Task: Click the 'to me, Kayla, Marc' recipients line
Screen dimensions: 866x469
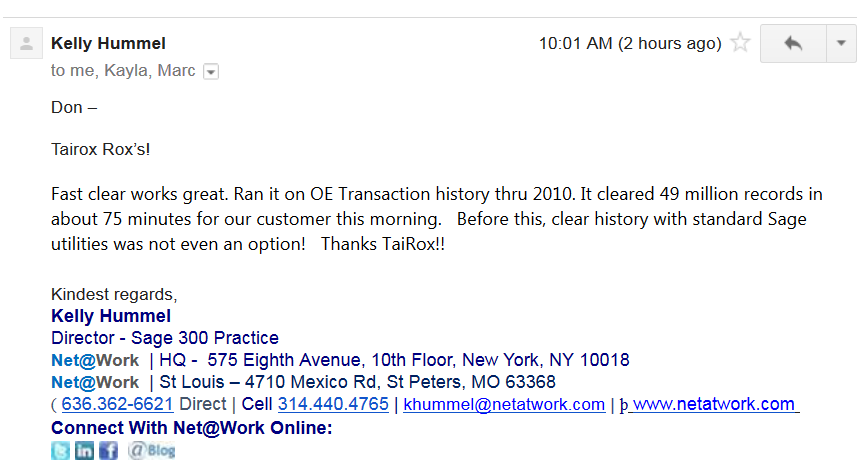Action: coord(123,71)
